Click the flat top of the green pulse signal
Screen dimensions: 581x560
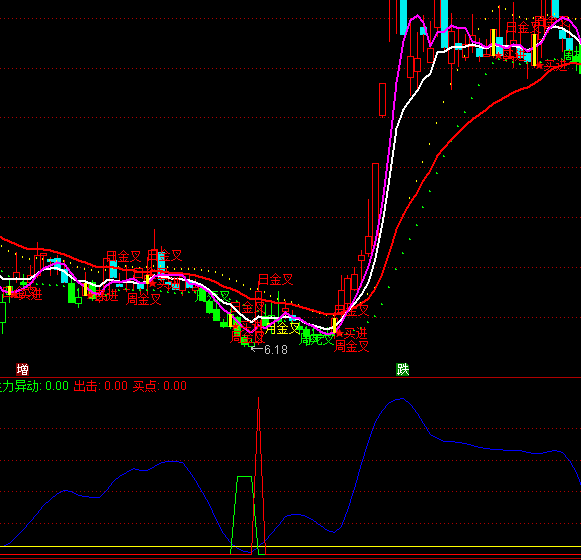(x=245, y=477)
